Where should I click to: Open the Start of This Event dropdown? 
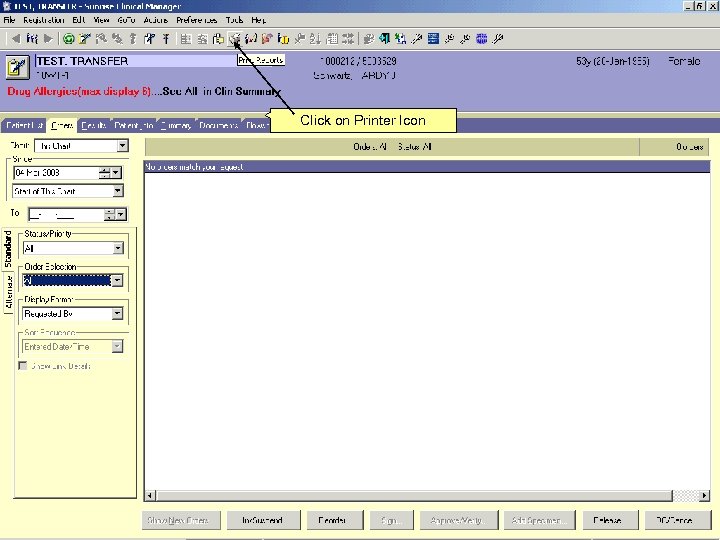click(118, 191)
